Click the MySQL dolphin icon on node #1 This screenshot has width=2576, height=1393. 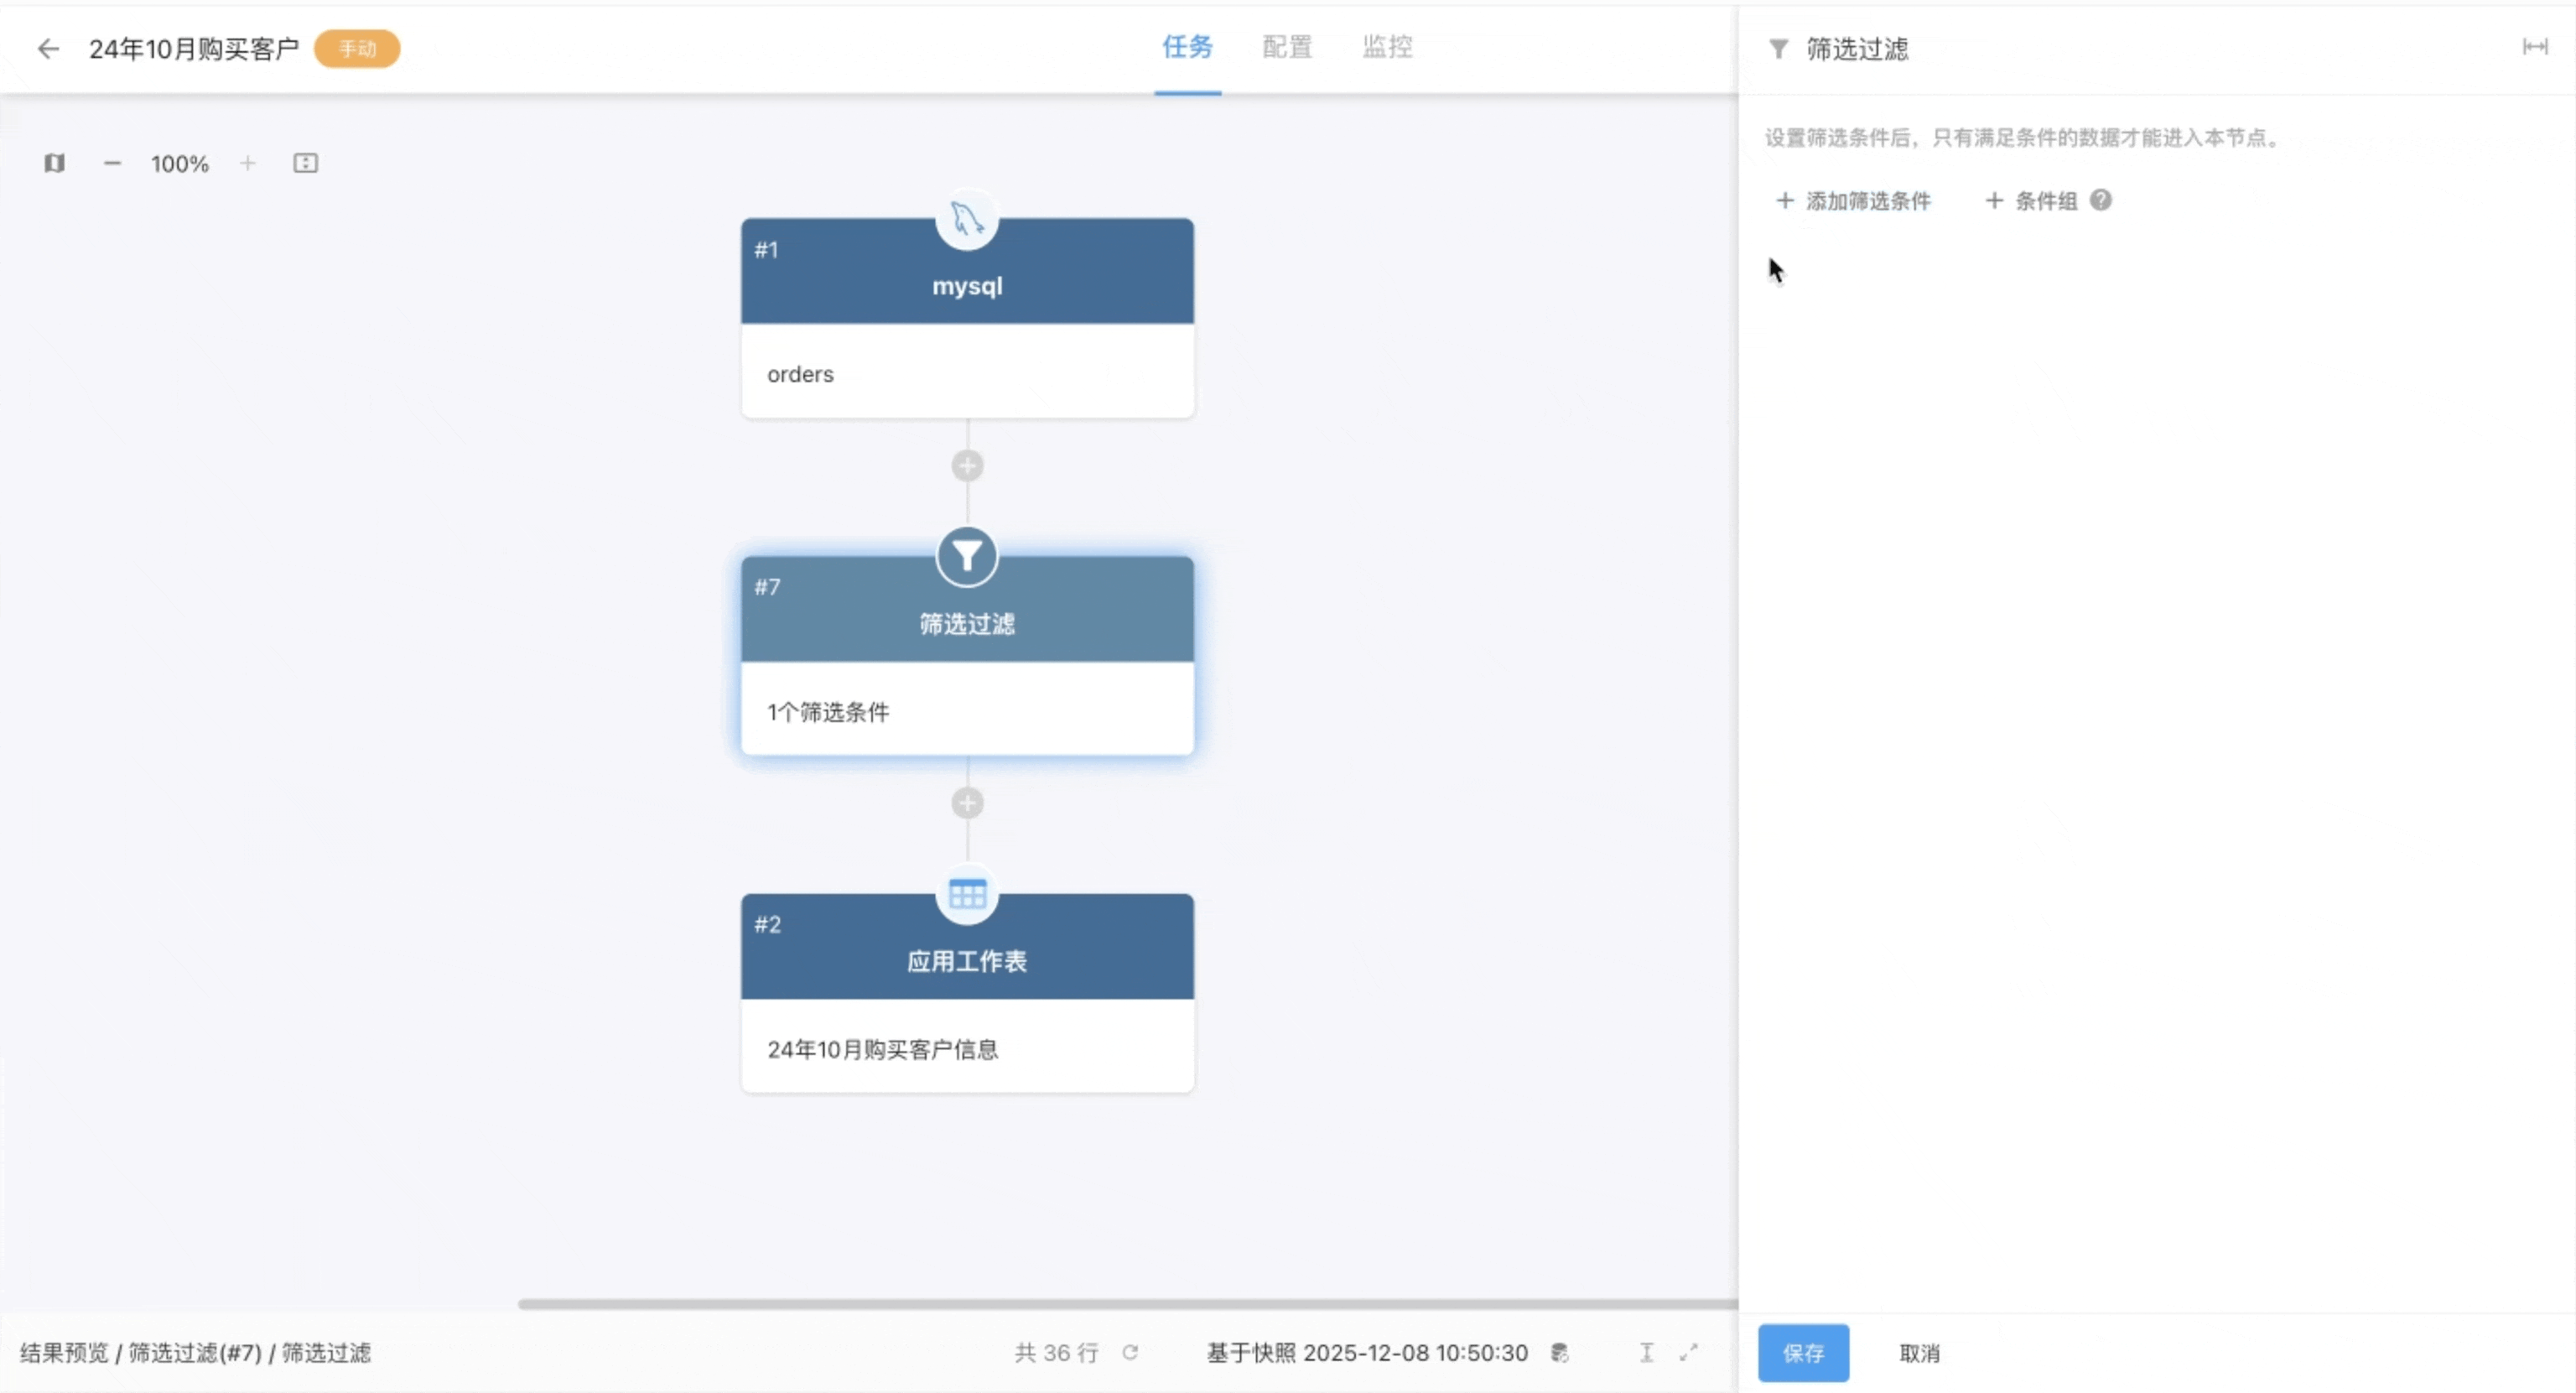966,219
